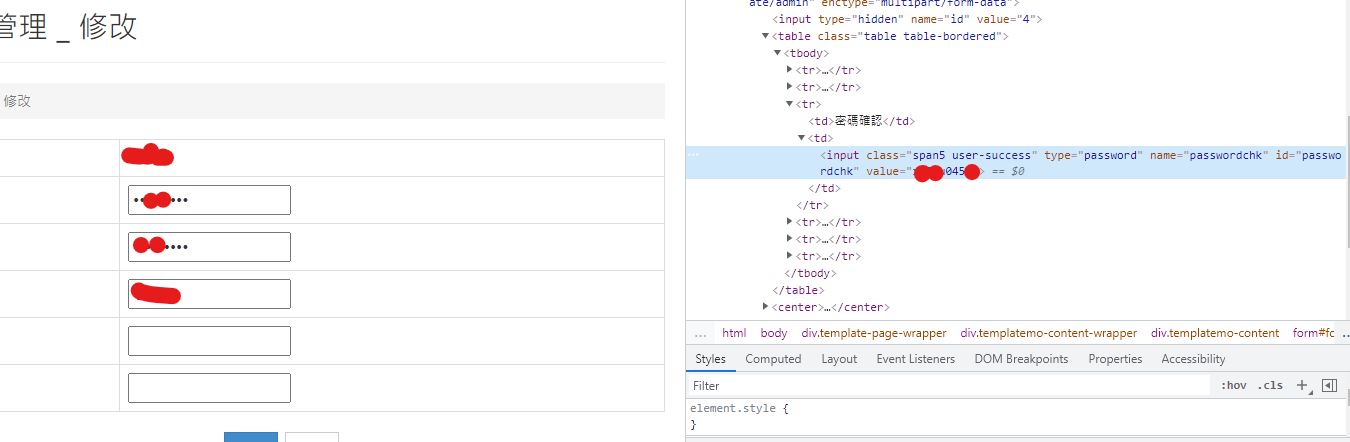Click the lower password field with dots

[209, 247]
